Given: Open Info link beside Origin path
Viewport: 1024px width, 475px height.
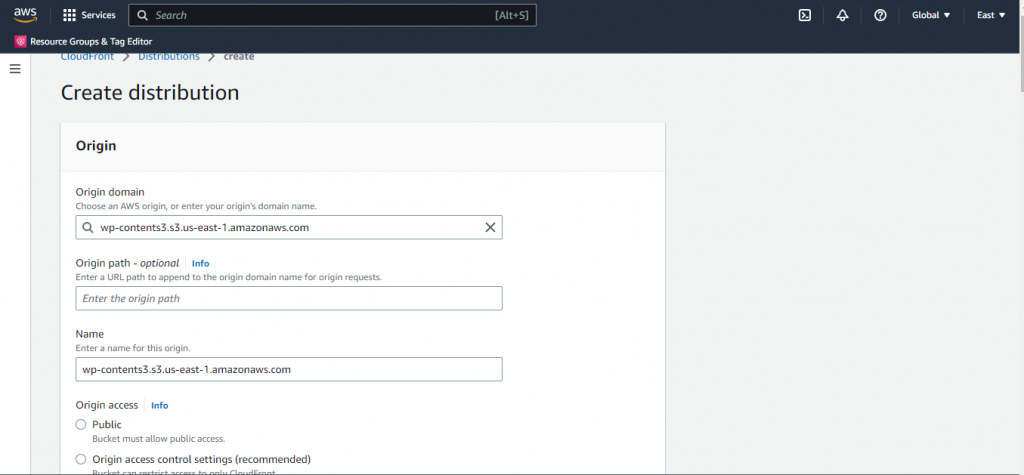Looking at the screenshot, I should pos(200,263).
